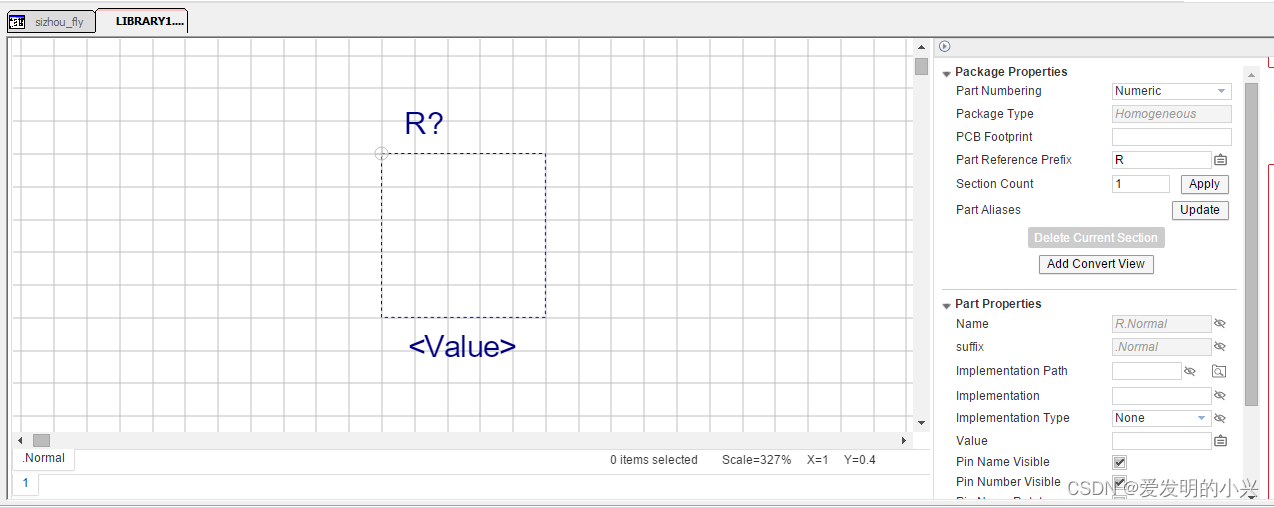Collapse the Part Properties section
The width and height of the screenshot is (1274, 508).
click(947, 305)
